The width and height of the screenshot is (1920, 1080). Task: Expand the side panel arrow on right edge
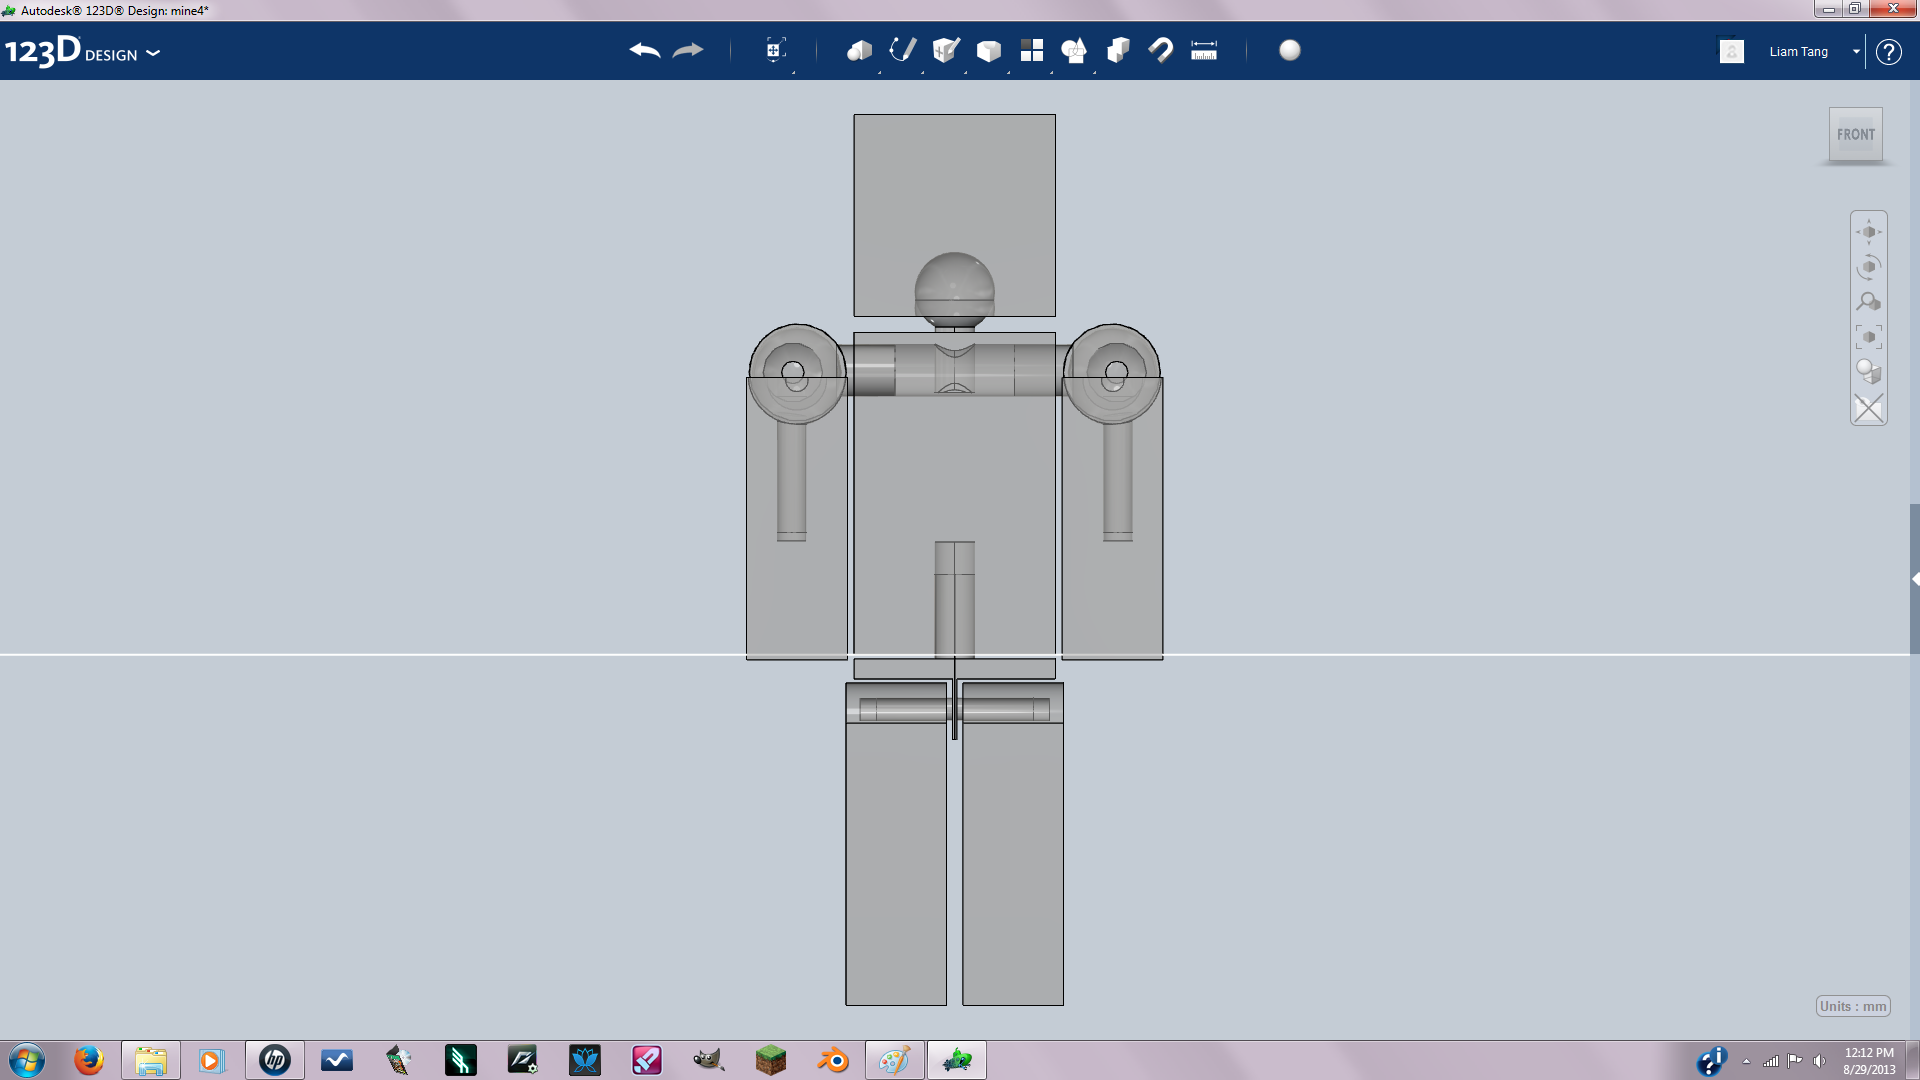pyautogui.click(x=1915, y=579)
